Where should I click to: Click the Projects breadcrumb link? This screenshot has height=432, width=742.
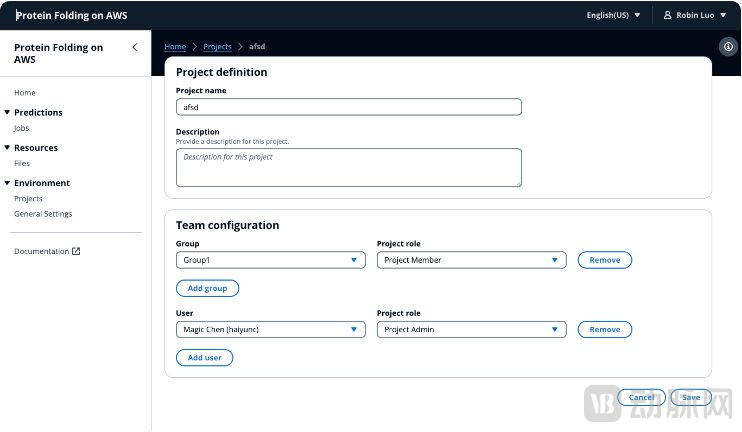217,47
